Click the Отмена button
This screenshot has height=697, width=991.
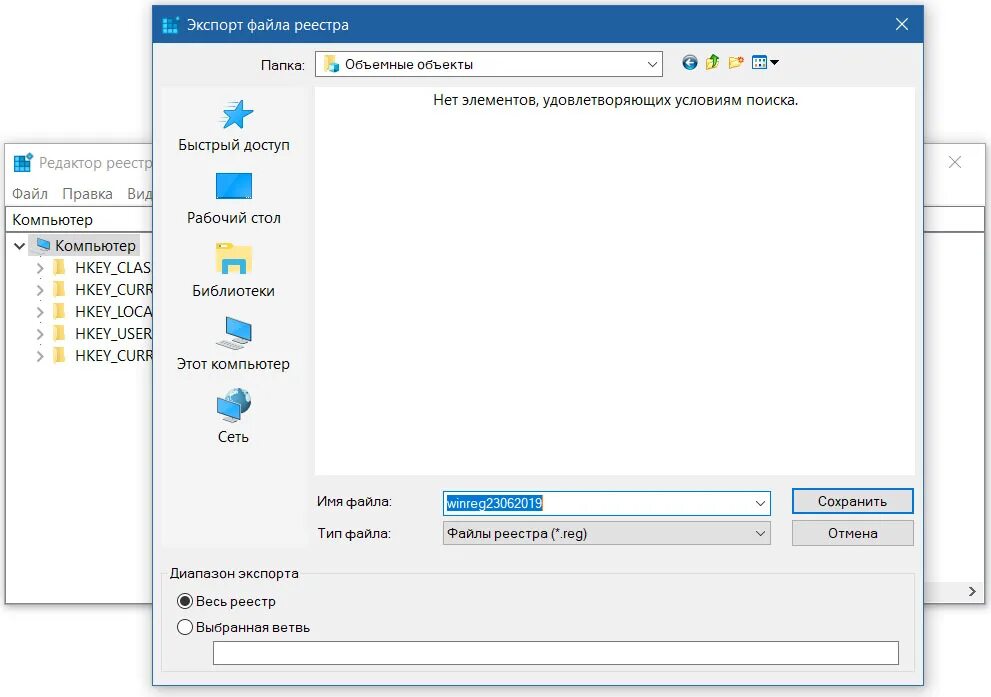tap(852, 533)
